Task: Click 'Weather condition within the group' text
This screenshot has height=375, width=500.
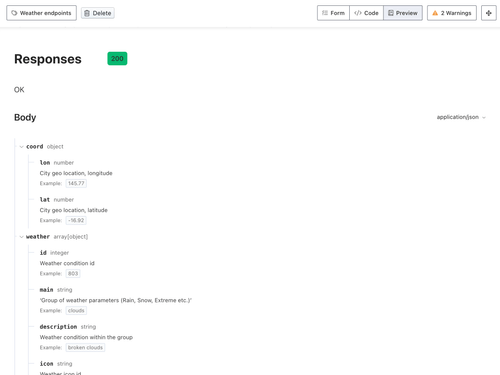Action: [86, 337]
